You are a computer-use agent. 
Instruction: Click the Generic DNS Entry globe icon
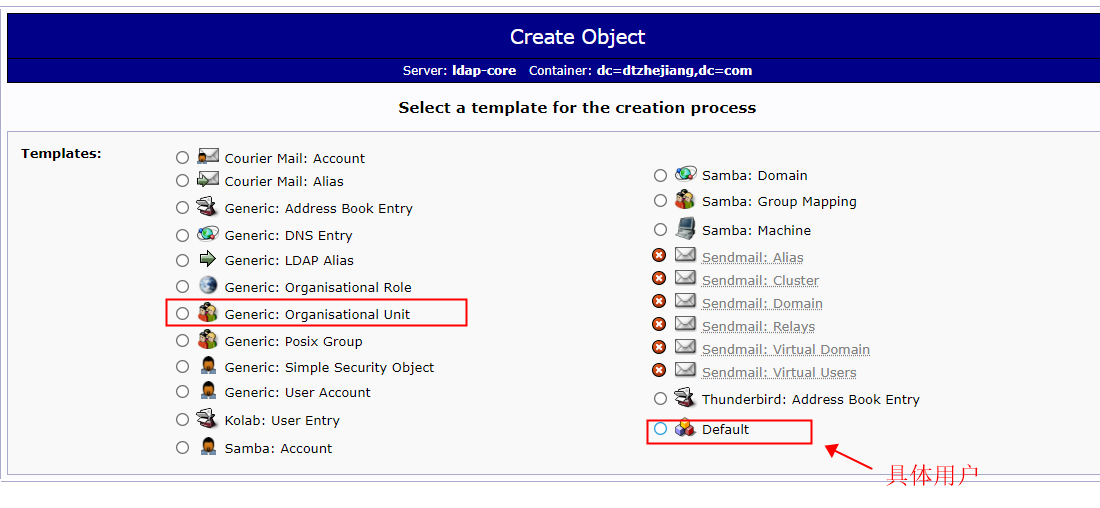coord(208,234)
